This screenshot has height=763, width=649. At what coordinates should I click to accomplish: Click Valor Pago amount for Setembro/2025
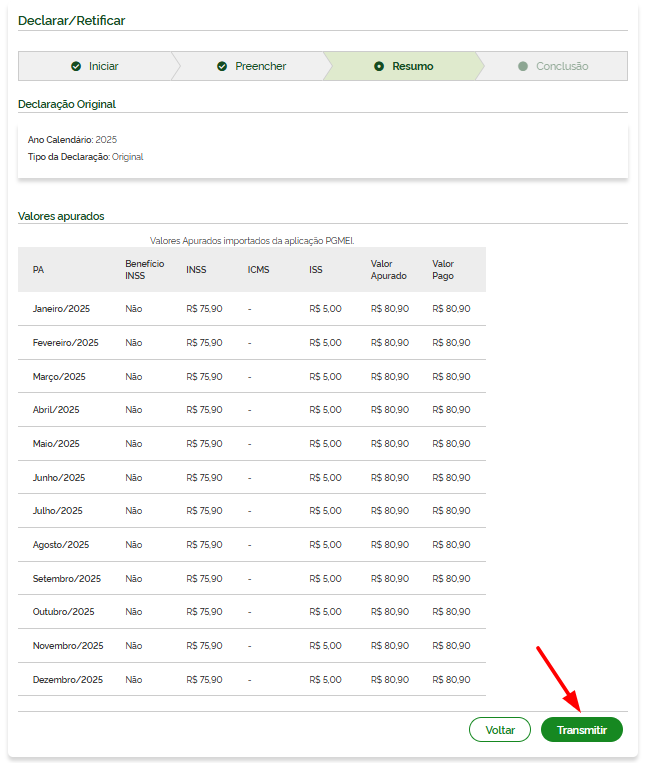click(451, 579)
